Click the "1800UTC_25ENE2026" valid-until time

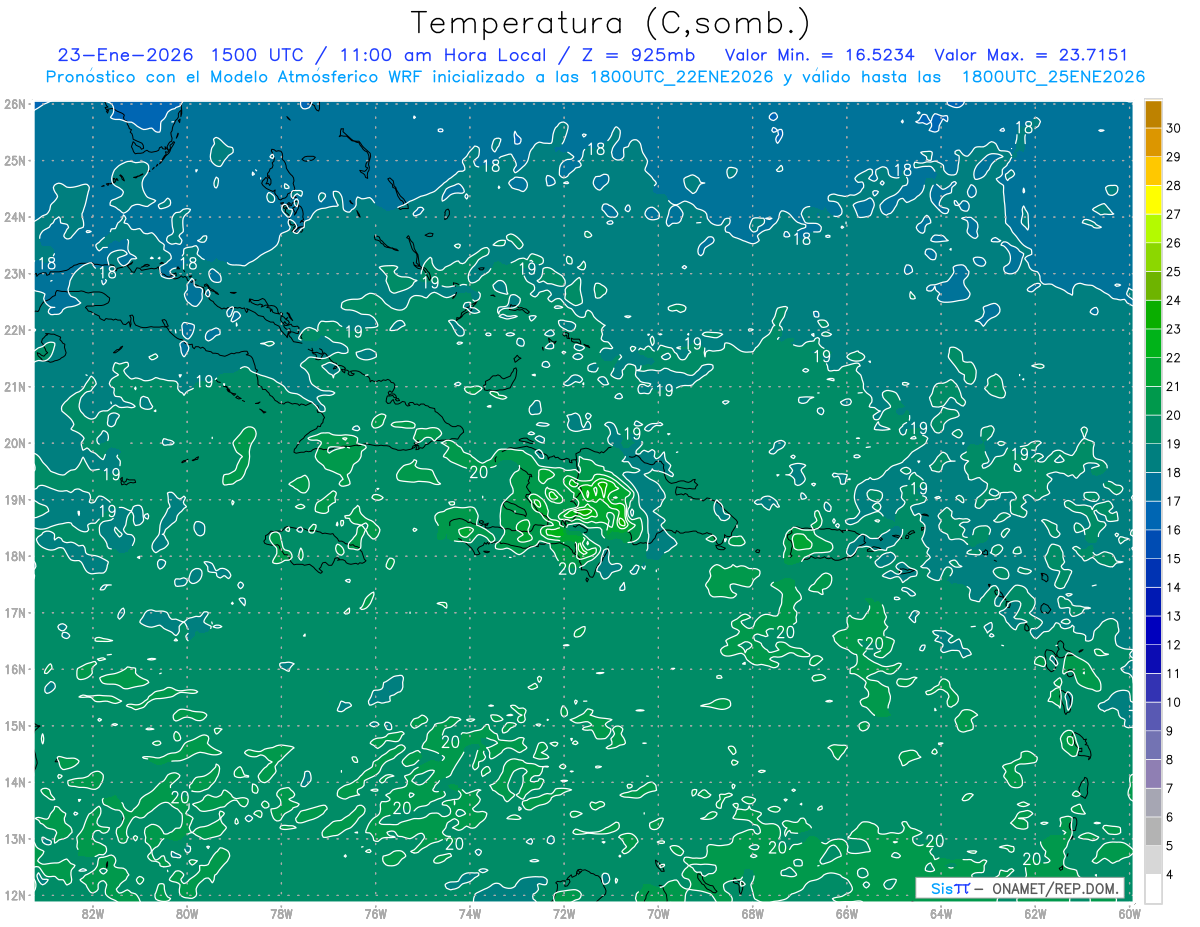click(x=1053, y=77)
